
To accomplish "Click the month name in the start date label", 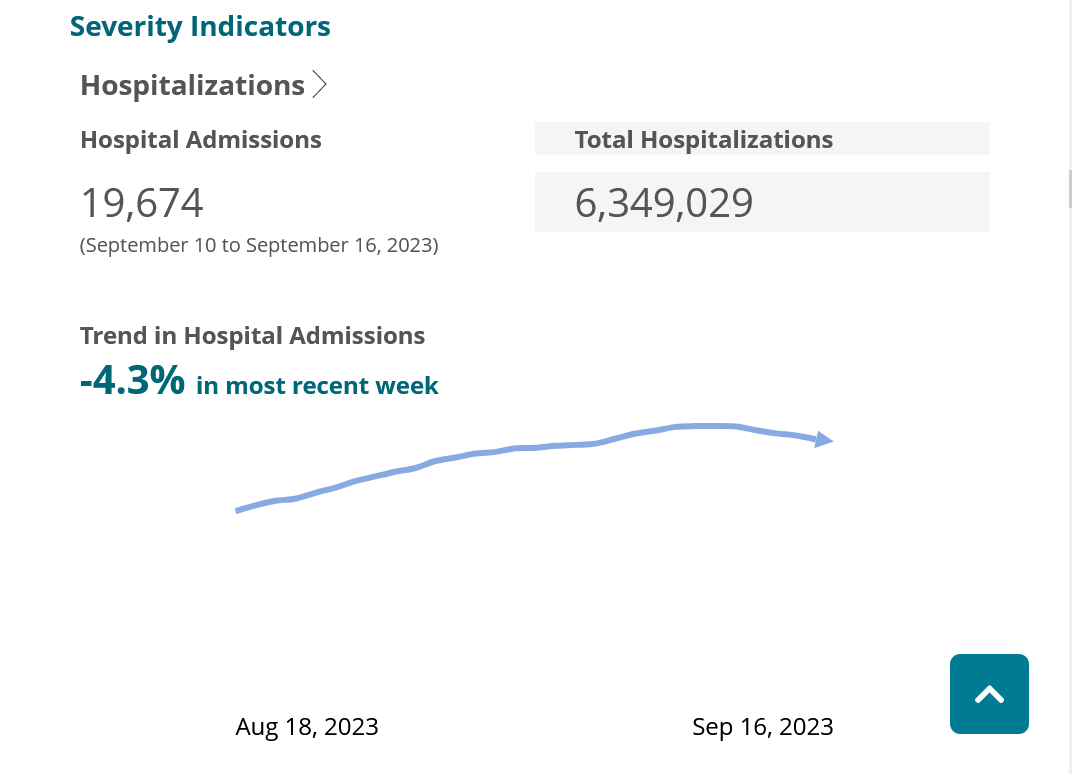I will [255, 726].
